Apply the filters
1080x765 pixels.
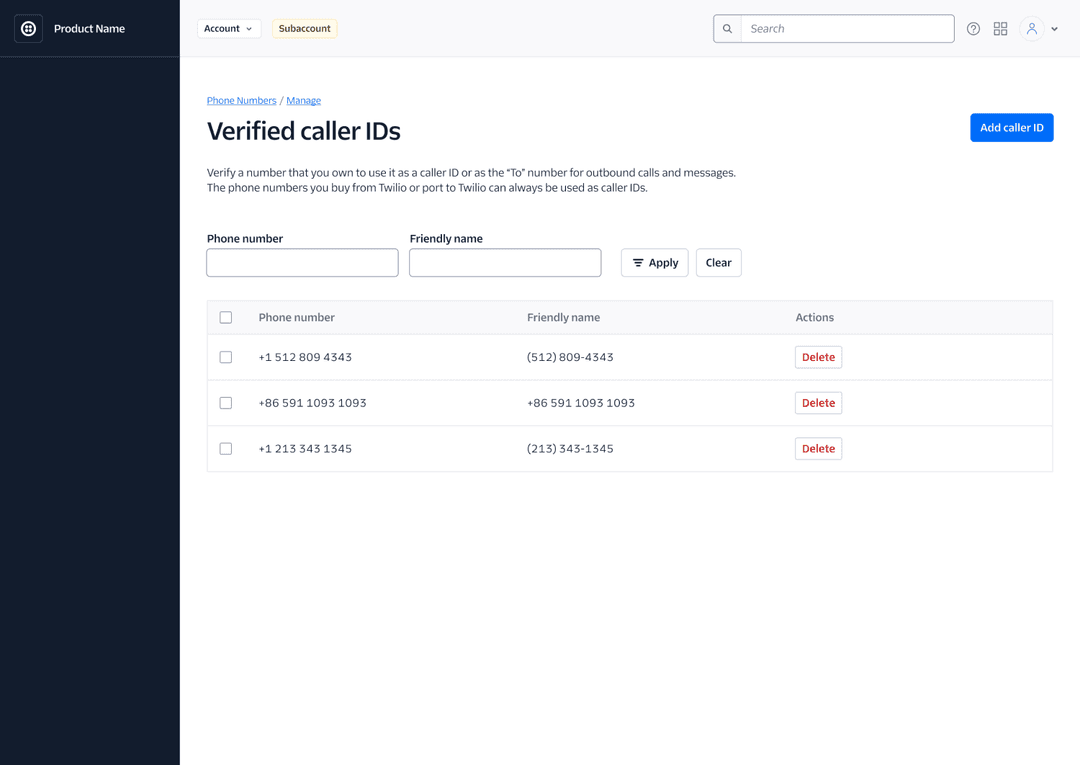click(x=654, y=263)
